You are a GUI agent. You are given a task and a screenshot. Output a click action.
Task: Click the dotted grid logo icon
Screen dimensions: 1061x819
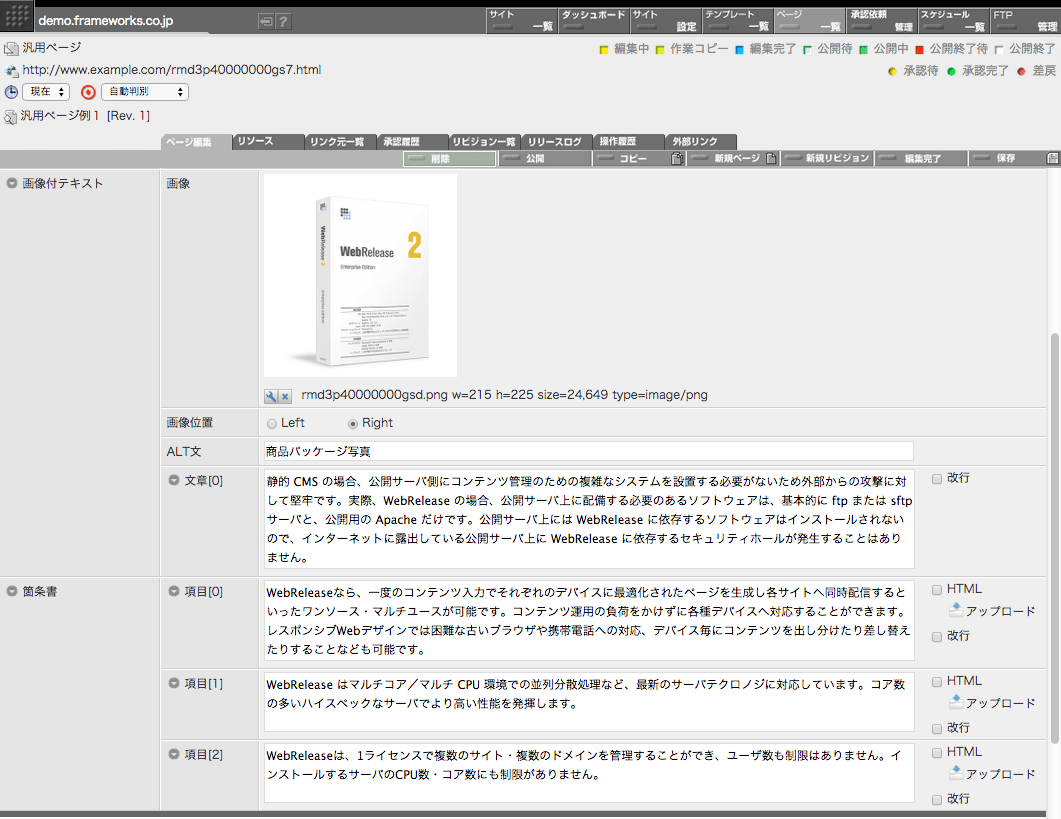(17, 16)
